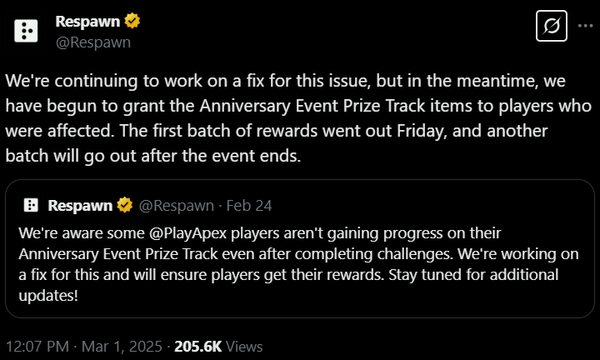
Task: Open the three-dot more options menu
Action: point(585,26)
